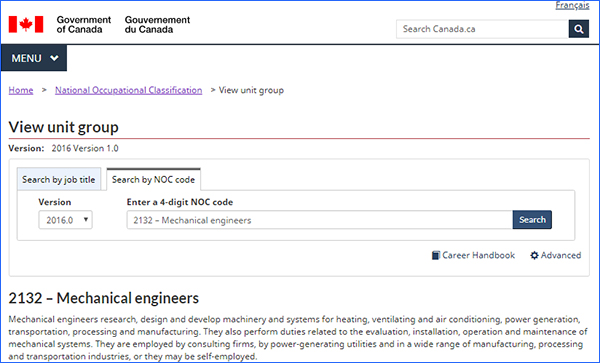Focus the Search Canada.ca input field
Viewport: 600px width, 363px height.
(x=483, y=29)
